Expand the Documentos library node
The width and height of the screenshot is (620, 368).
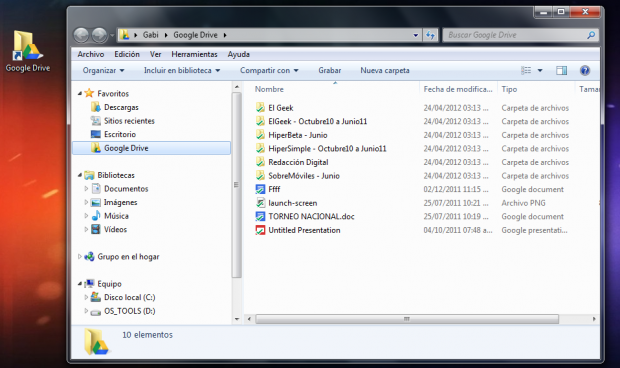[86, 189]
